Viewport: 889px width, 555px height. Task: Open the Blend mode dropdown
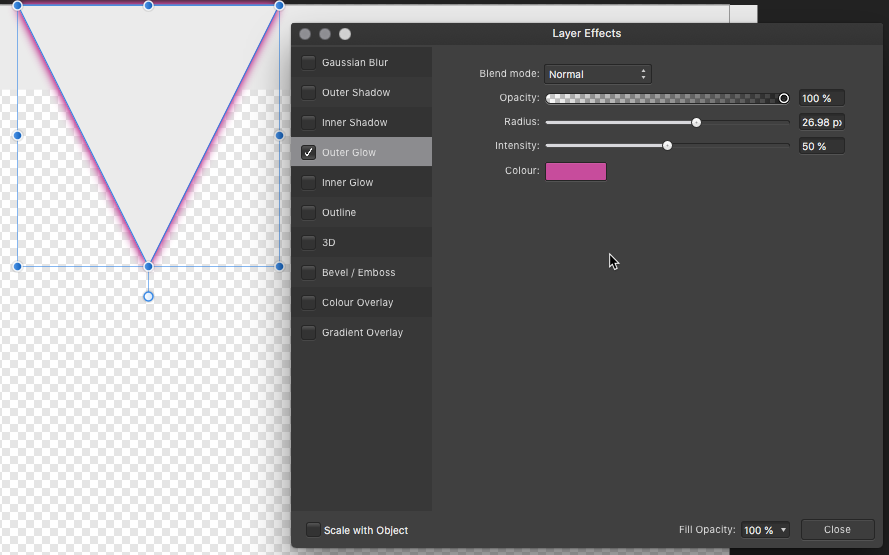(598, 74)
